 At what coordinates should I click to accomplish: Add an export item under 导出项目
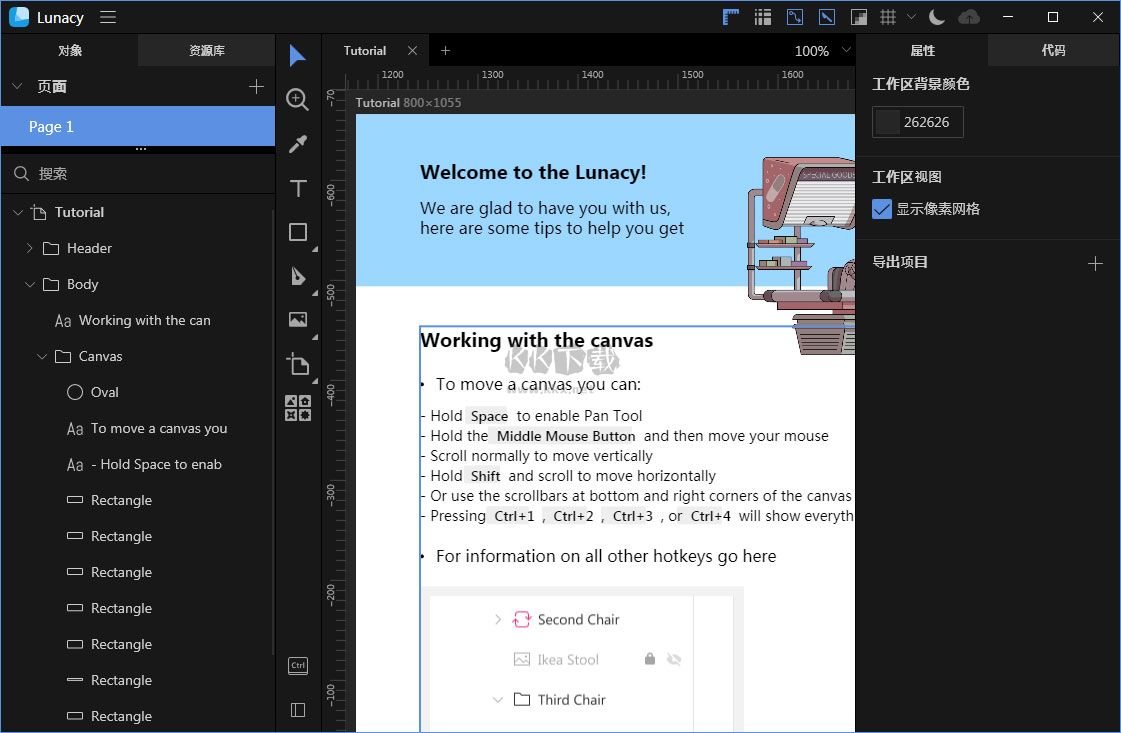(x=1095, y=263)
